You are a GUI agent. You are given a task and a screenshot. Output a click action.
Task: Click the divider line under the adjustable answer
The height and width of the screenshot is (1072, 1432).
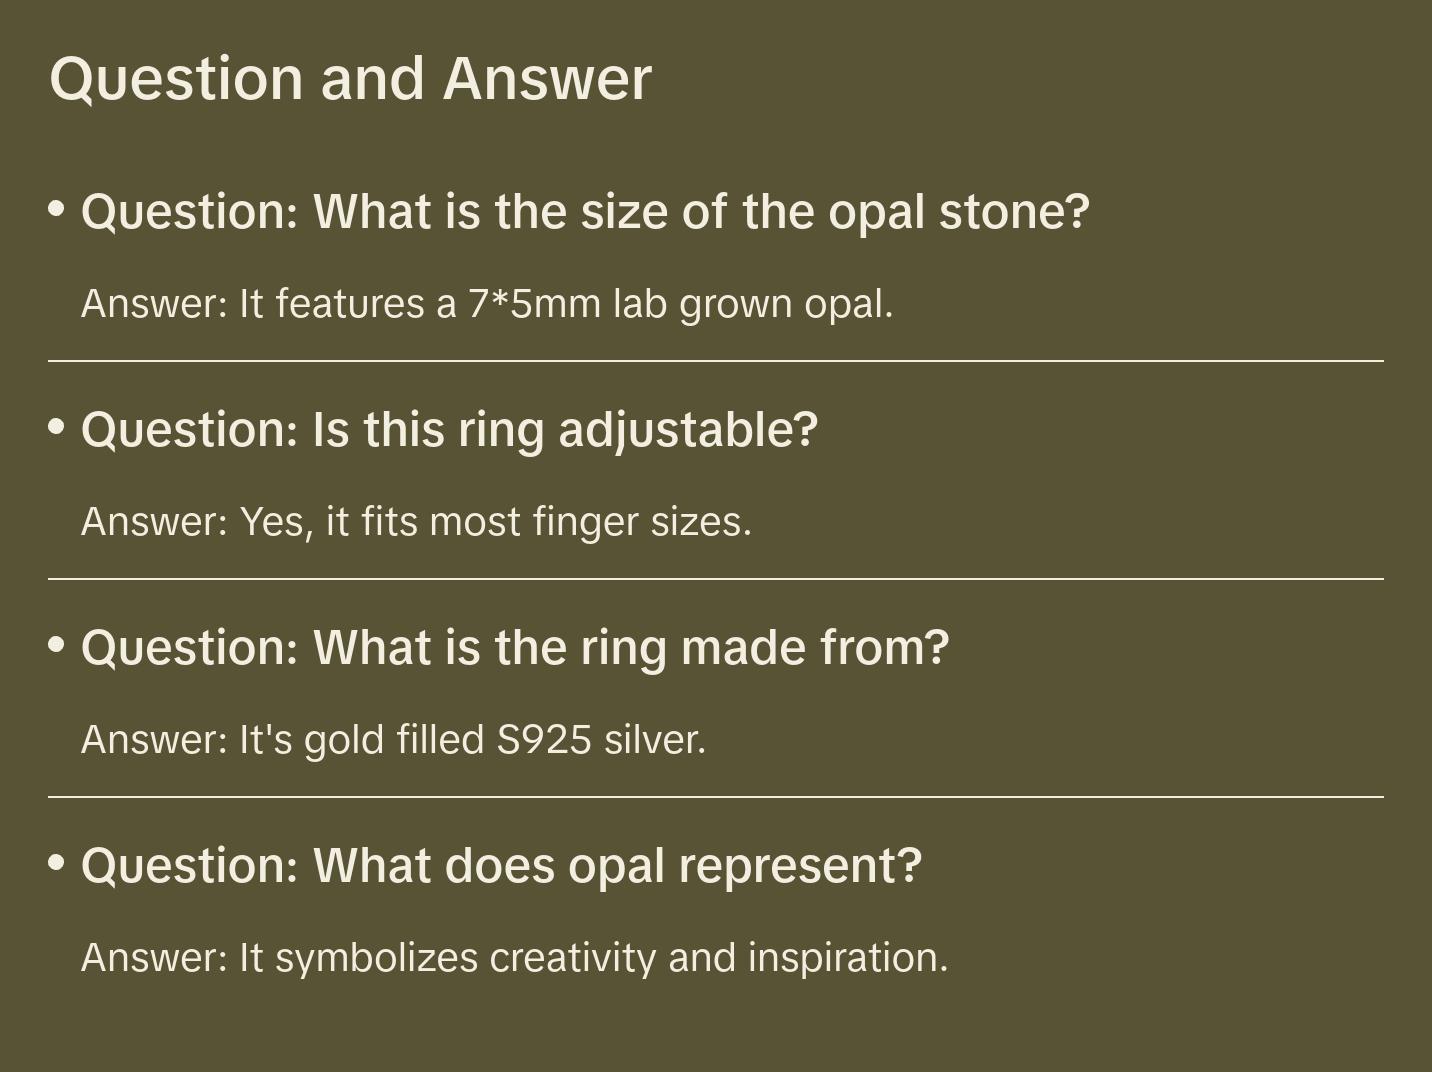(x=715, y=579)
